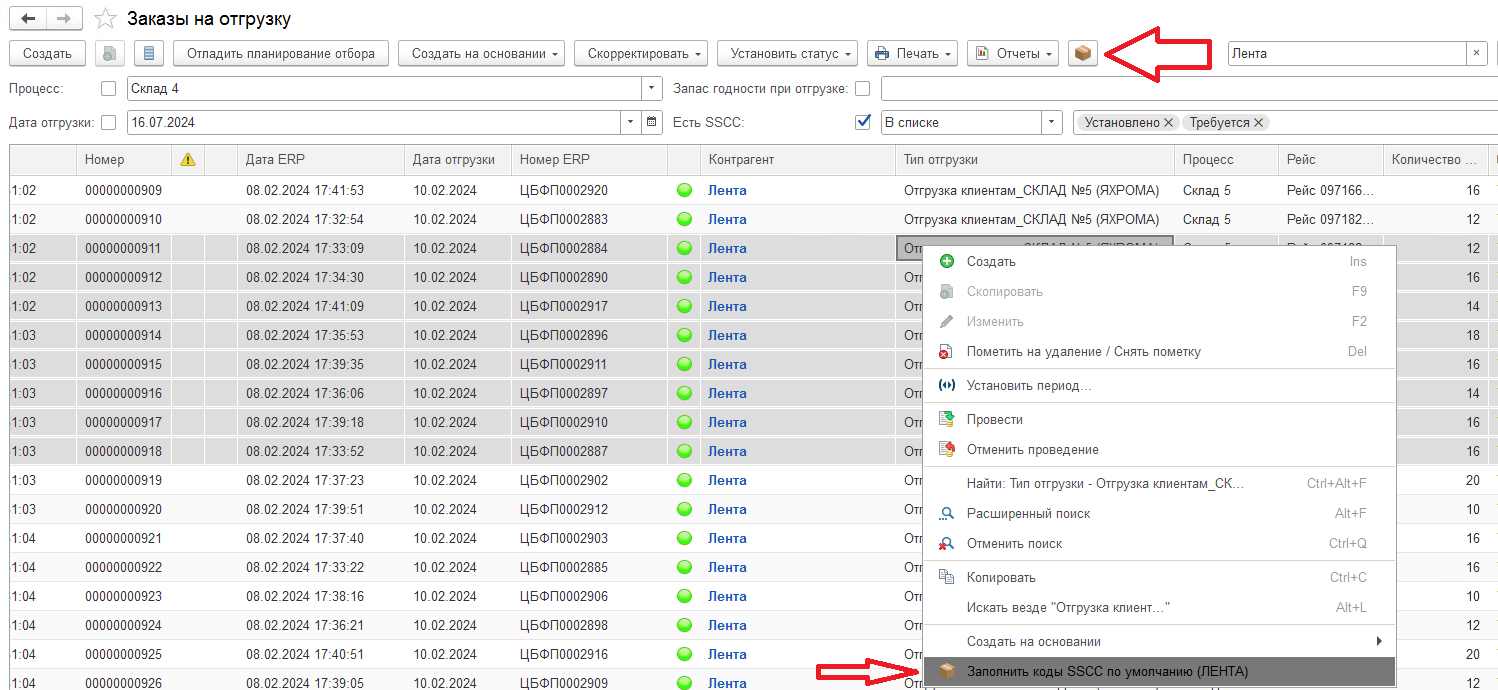Click the warning triangle column header
This screenshot has height=690, width=1498.
[187, 159]
